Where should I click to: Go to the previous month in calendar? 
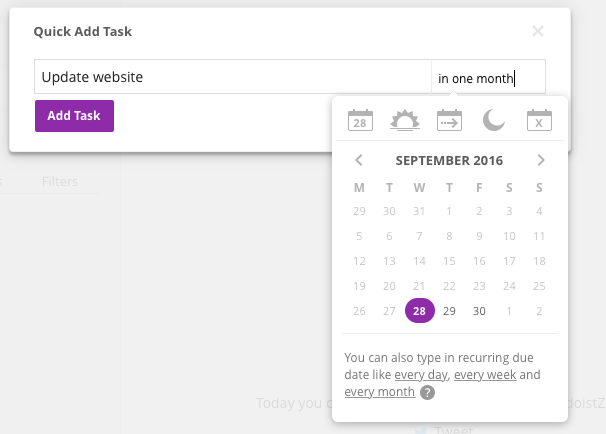[x=359, y=160]
